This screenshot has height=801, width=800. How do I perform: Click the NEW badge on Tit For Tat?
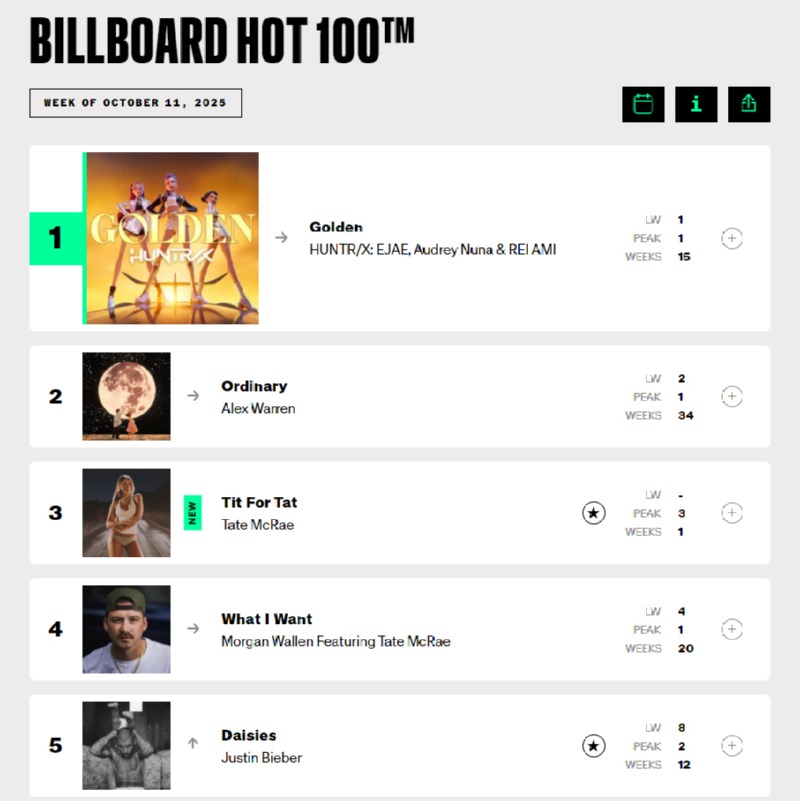pos(193,513)
